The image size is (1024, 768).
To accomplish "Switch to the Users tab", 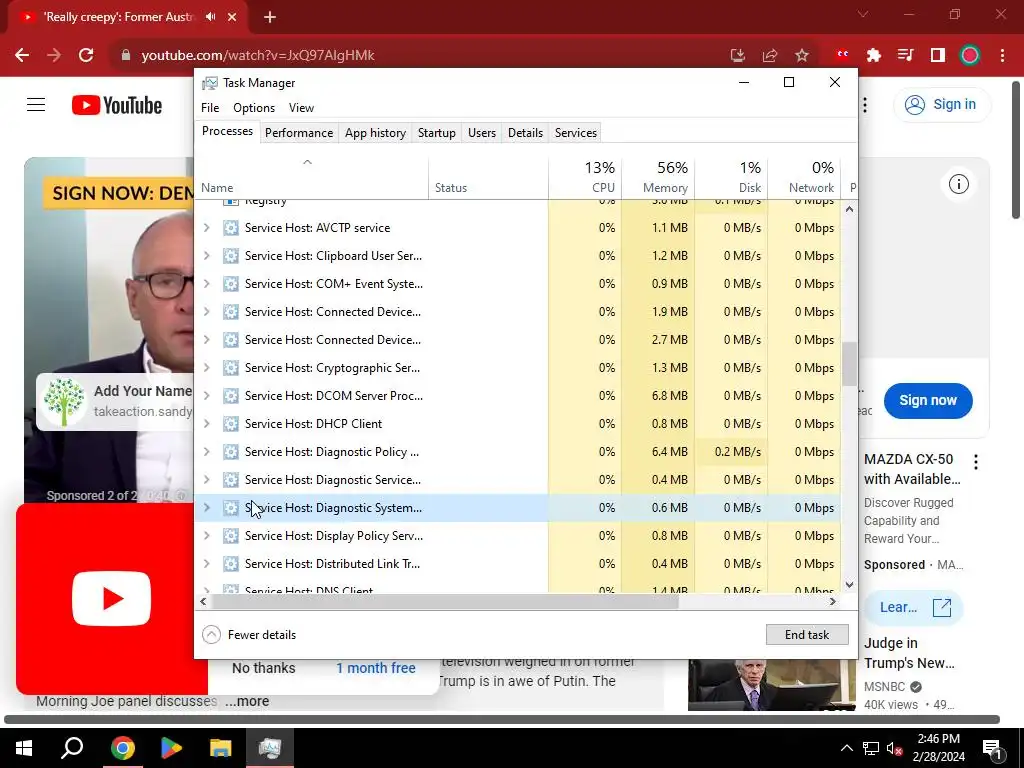I will (x=481, y=133).
